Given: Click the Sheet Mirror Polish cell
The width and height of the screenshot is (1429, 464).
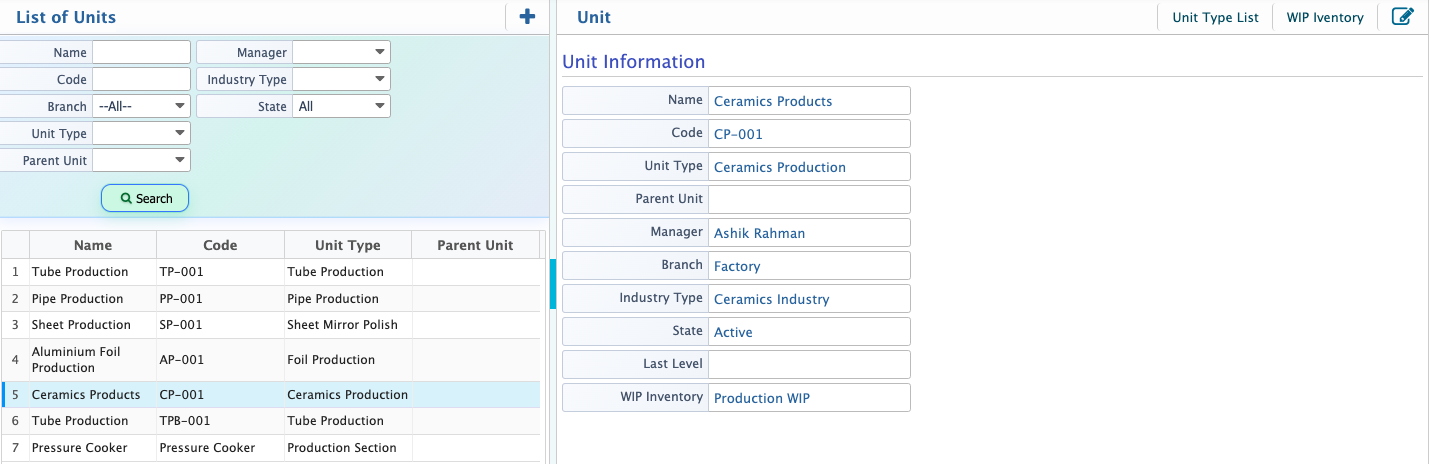Looking at the screenshot, I should tap(342, 325).
